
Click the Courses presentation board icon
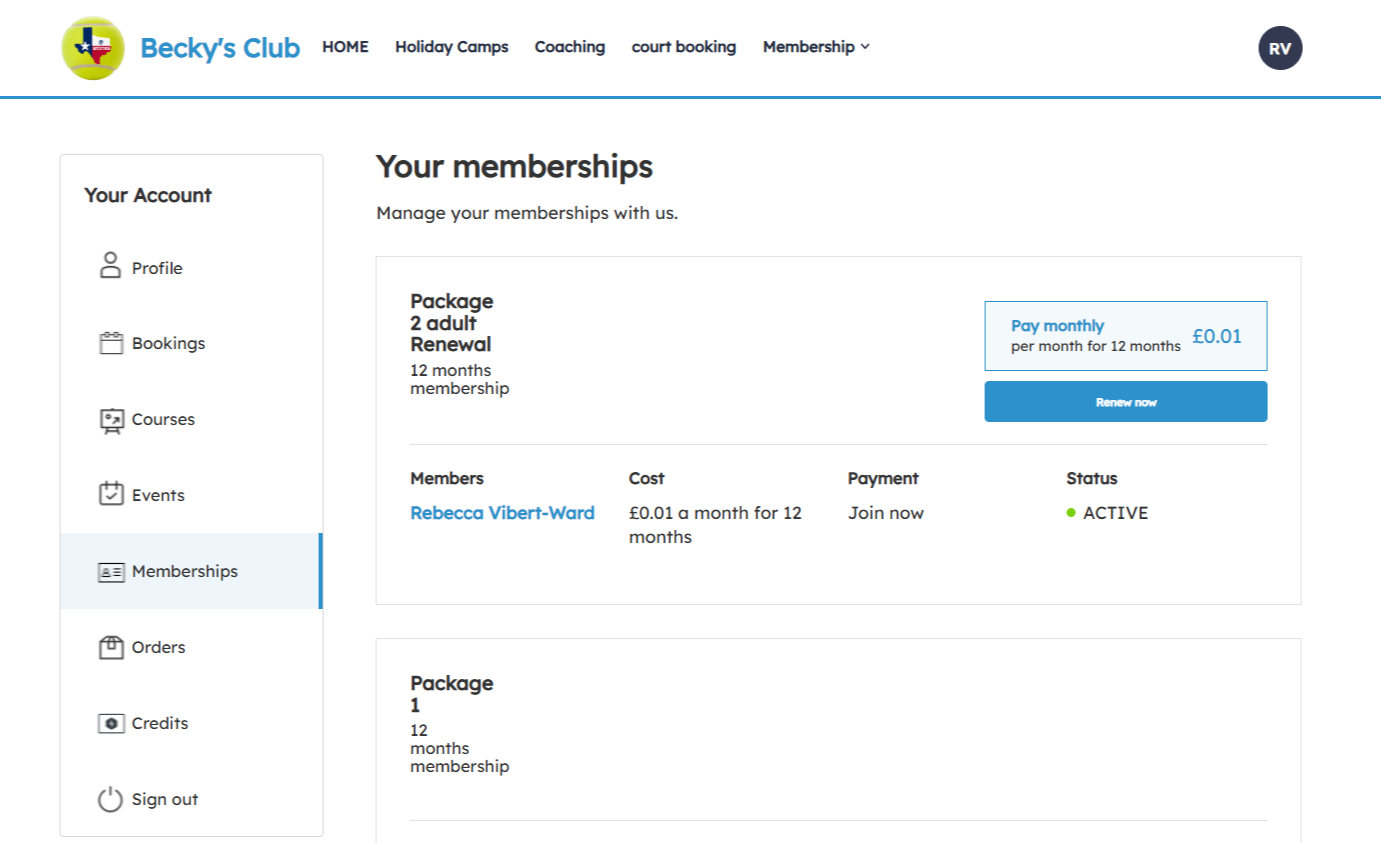110,420
